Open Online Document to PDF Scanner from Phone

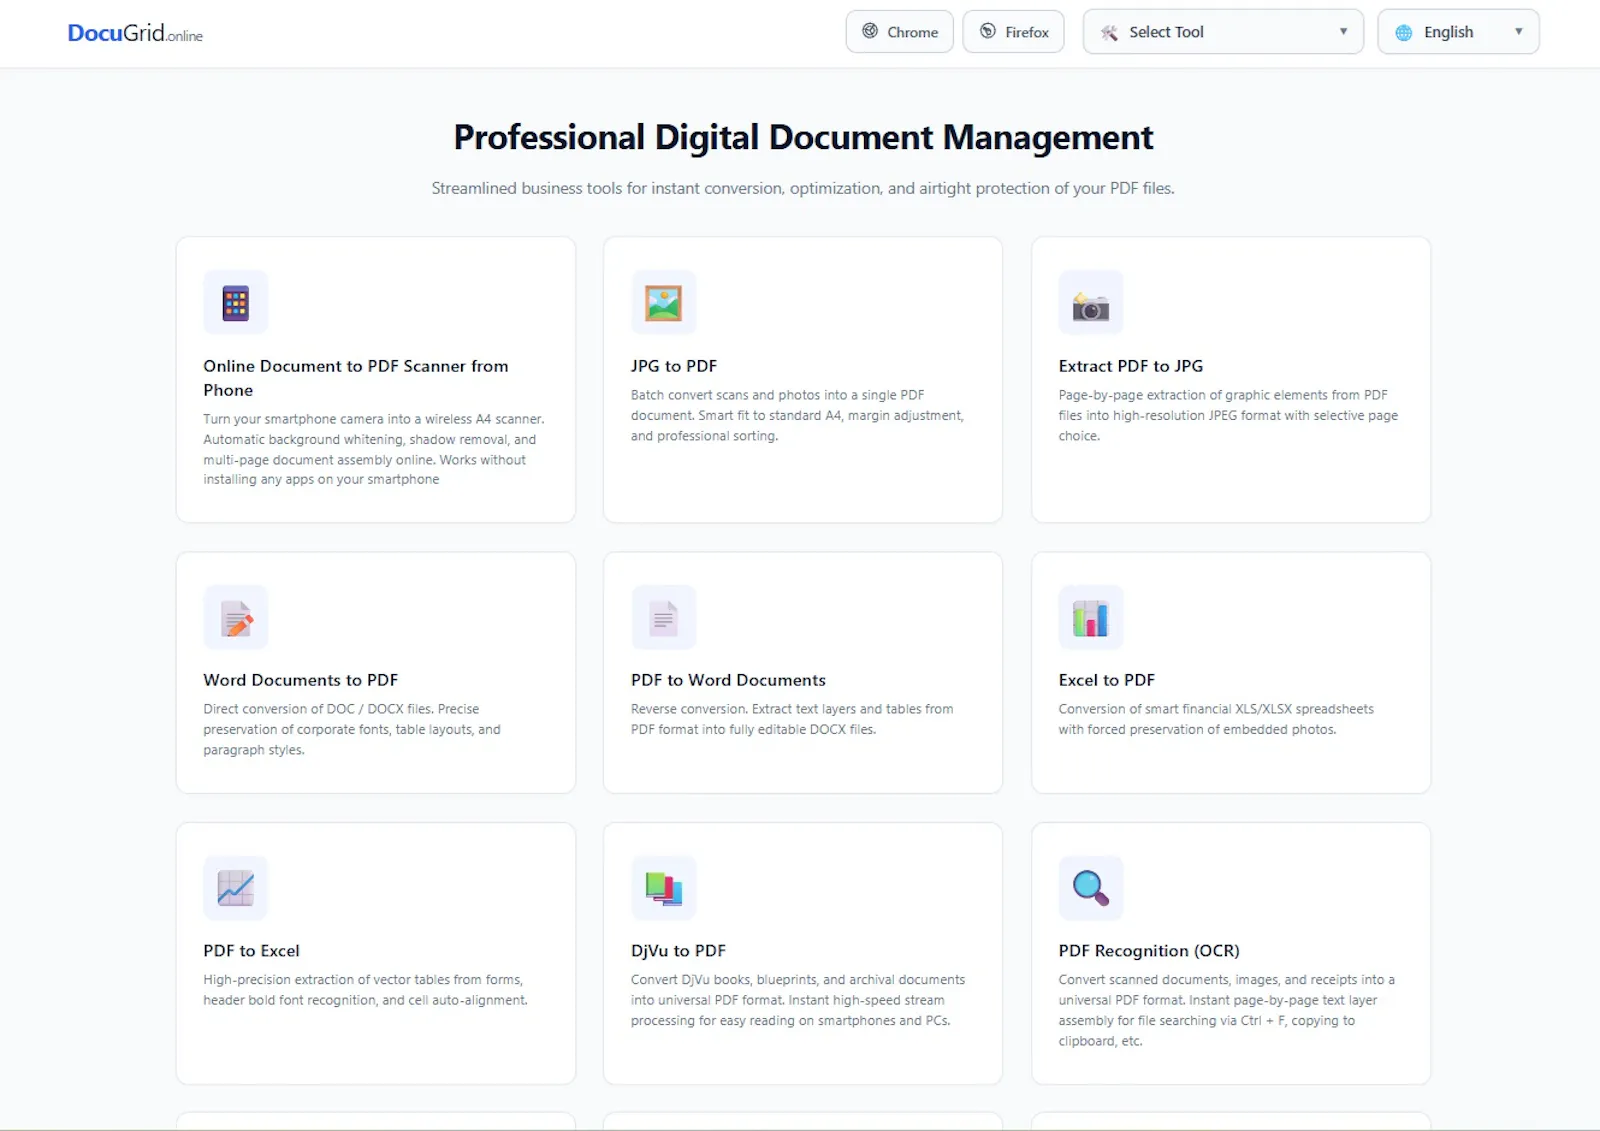[356, 378]
